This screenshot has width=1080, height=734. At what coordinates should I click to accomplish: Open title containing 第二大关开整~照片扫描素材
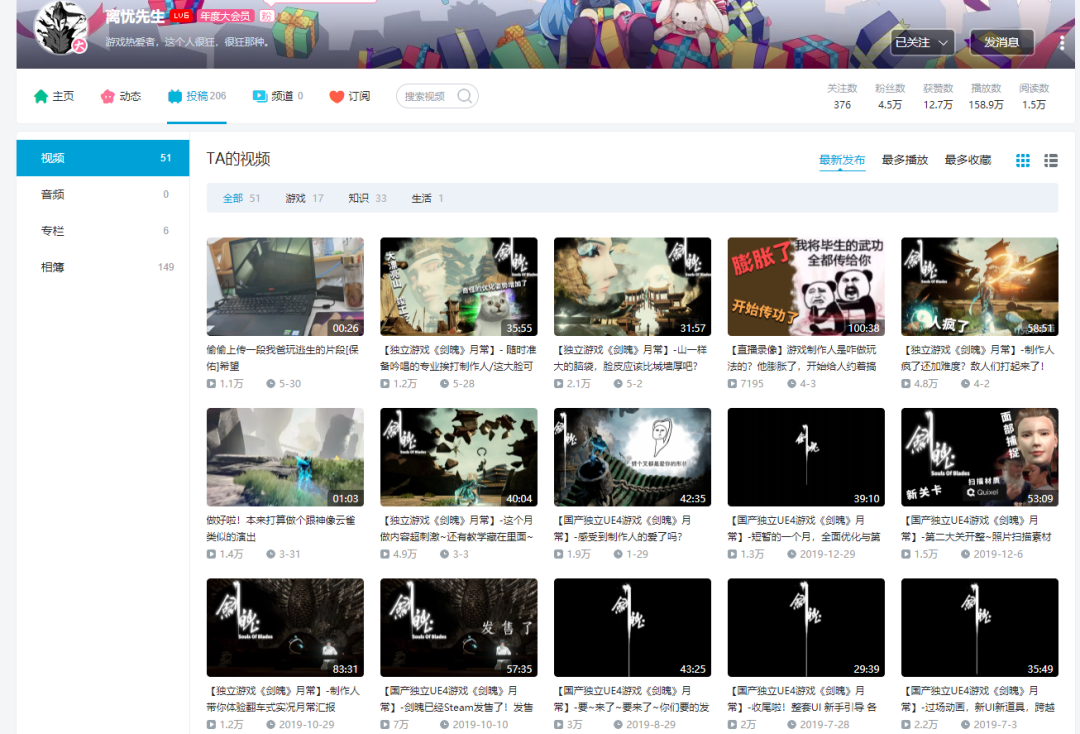(x=977, y=529)
